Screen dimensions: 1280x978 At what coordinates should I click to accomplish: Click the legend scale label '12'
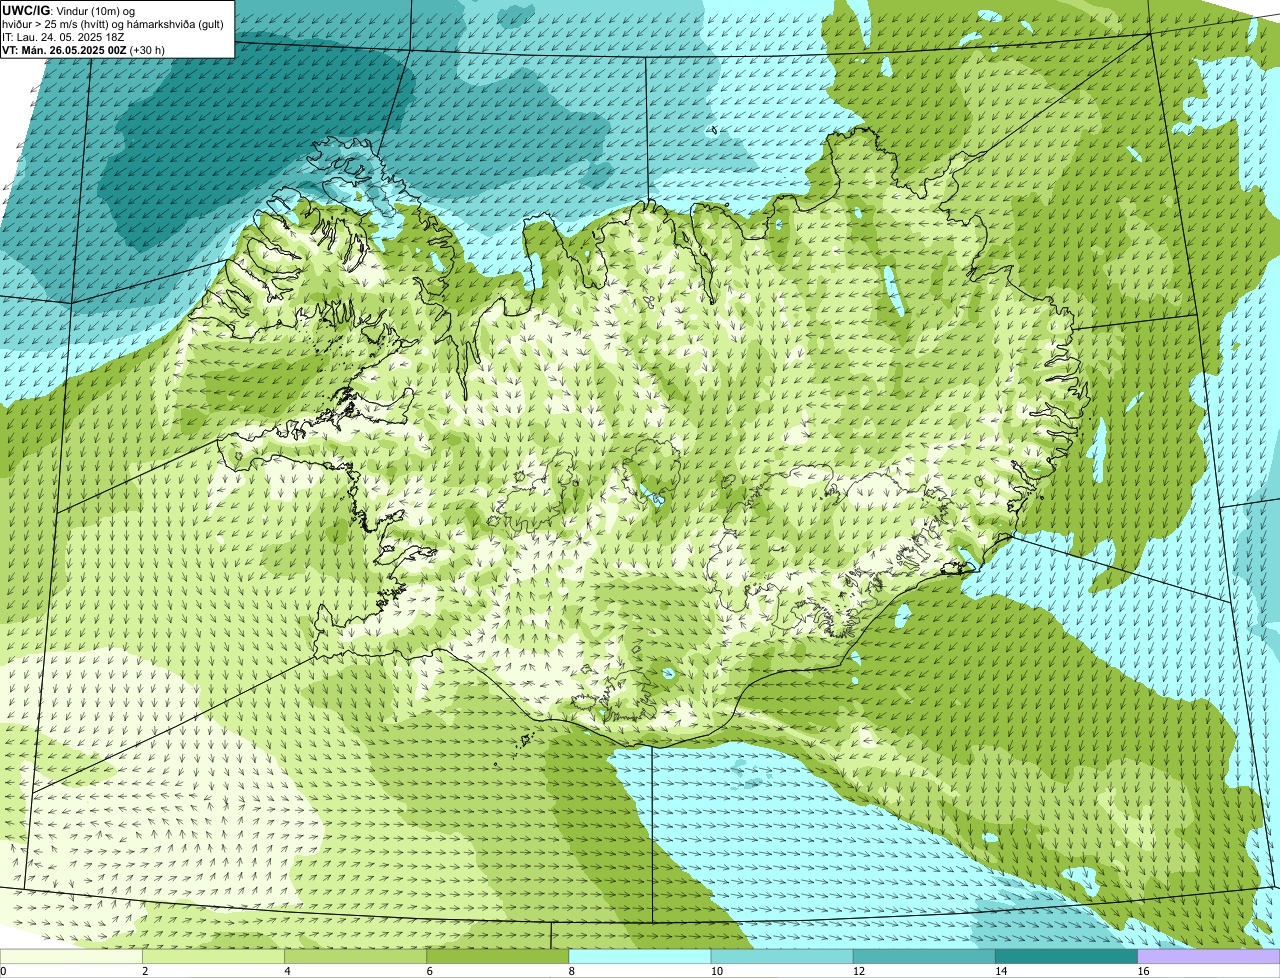[859, 971]
